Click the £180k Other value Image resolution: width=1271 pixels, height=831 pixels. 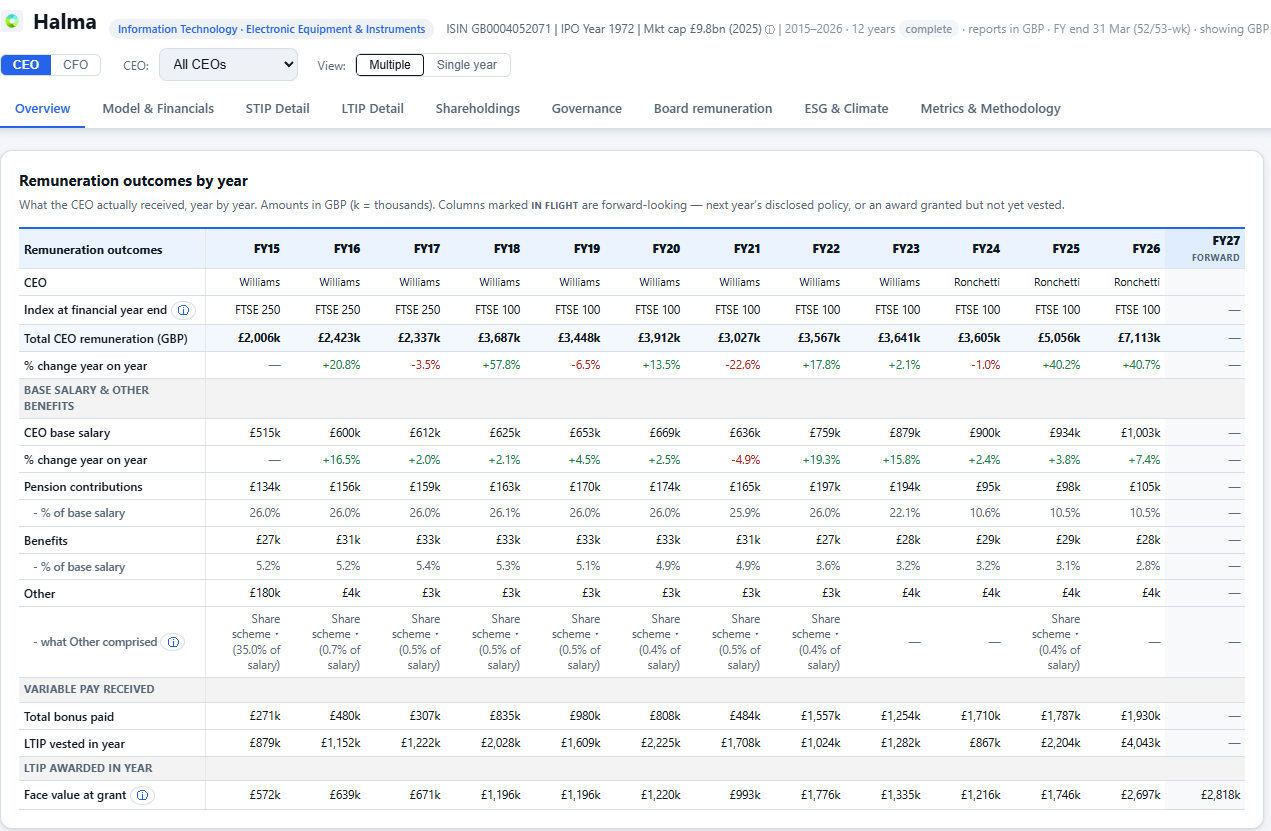(265, 593)
